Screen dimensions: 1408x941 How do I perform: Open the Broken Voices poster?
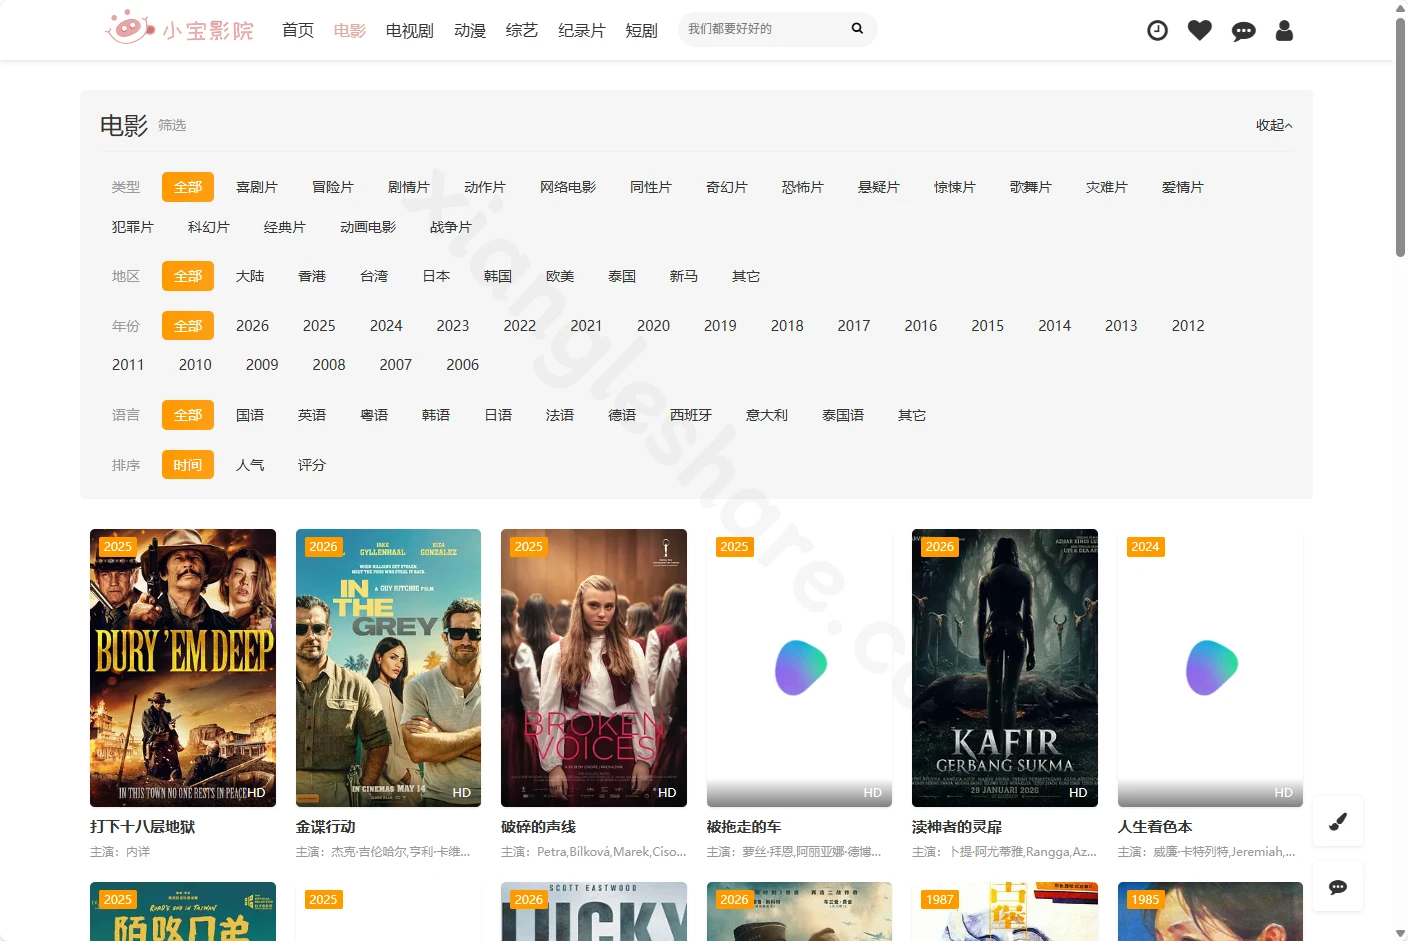(594, 668)
